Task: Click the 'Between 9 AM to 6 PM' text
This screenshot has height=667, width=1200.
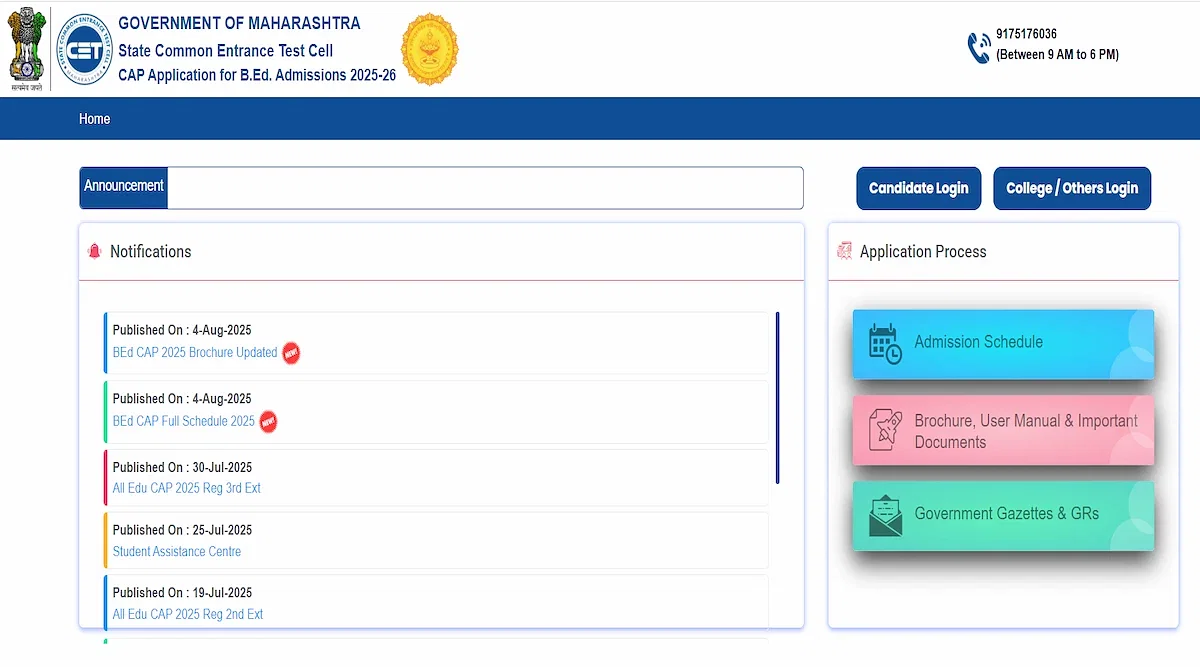Action: coord(1058,55)
